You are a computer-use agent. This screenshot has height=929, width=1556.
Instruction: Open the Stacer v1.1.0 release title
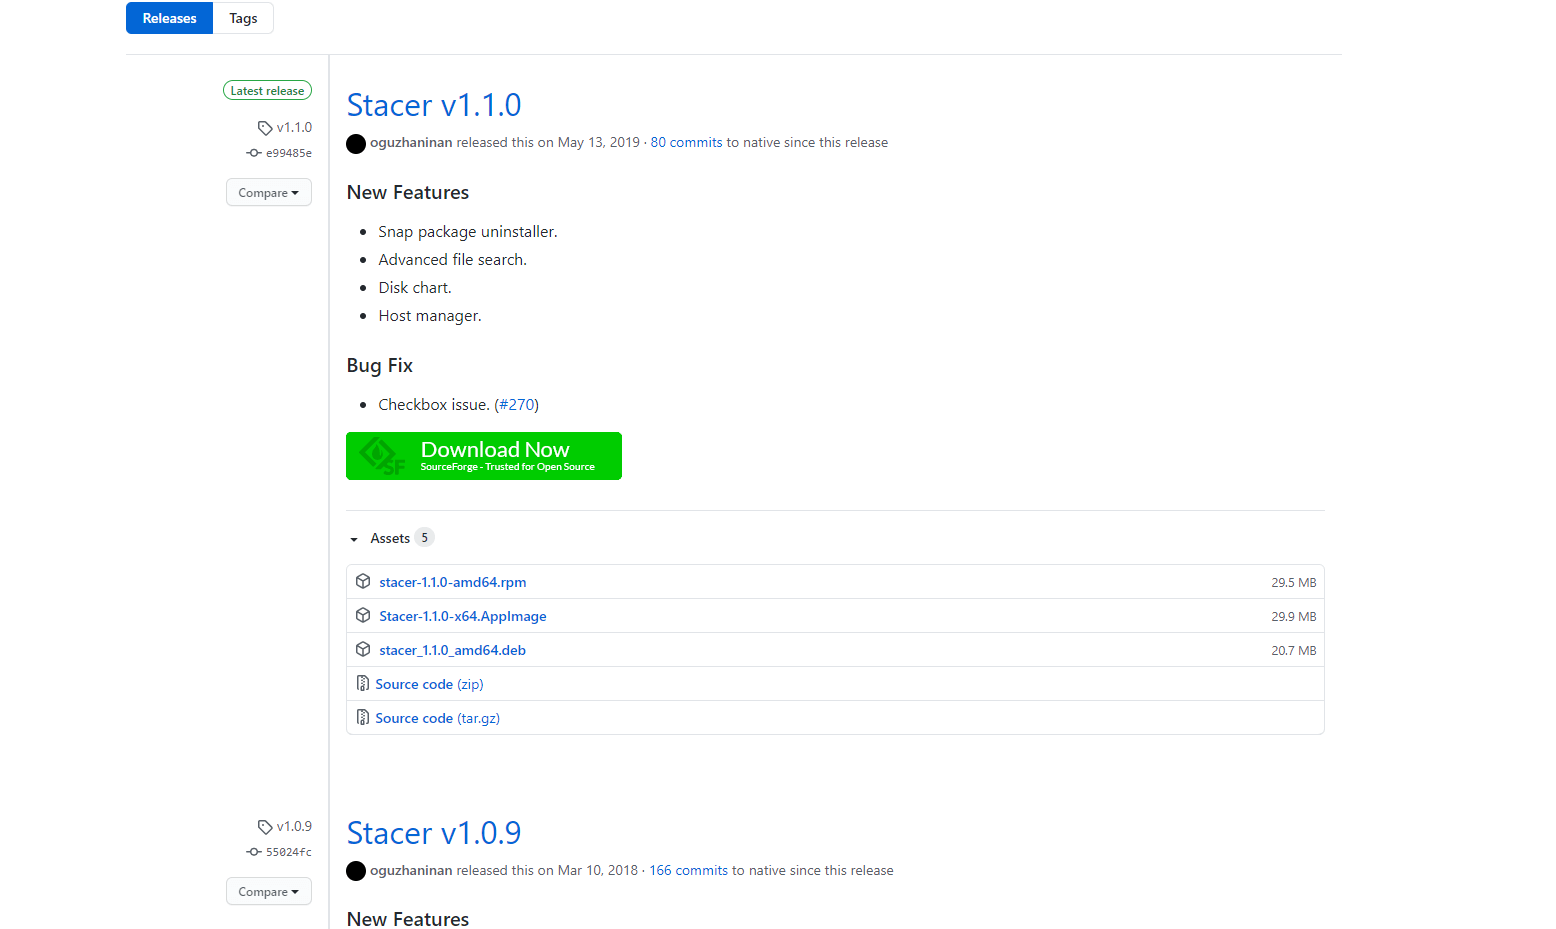434,105
